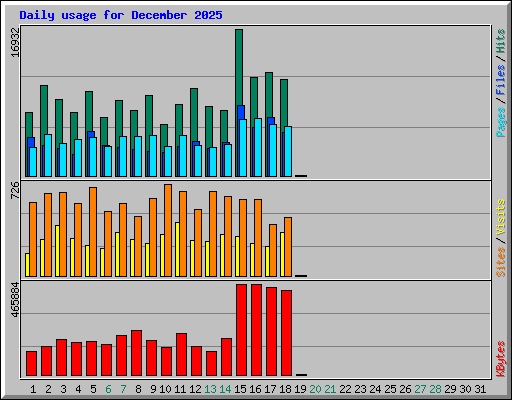Screen dimensions: 512x400
Task: Select the green day 7 weekend label
Action: click(123, 389)
